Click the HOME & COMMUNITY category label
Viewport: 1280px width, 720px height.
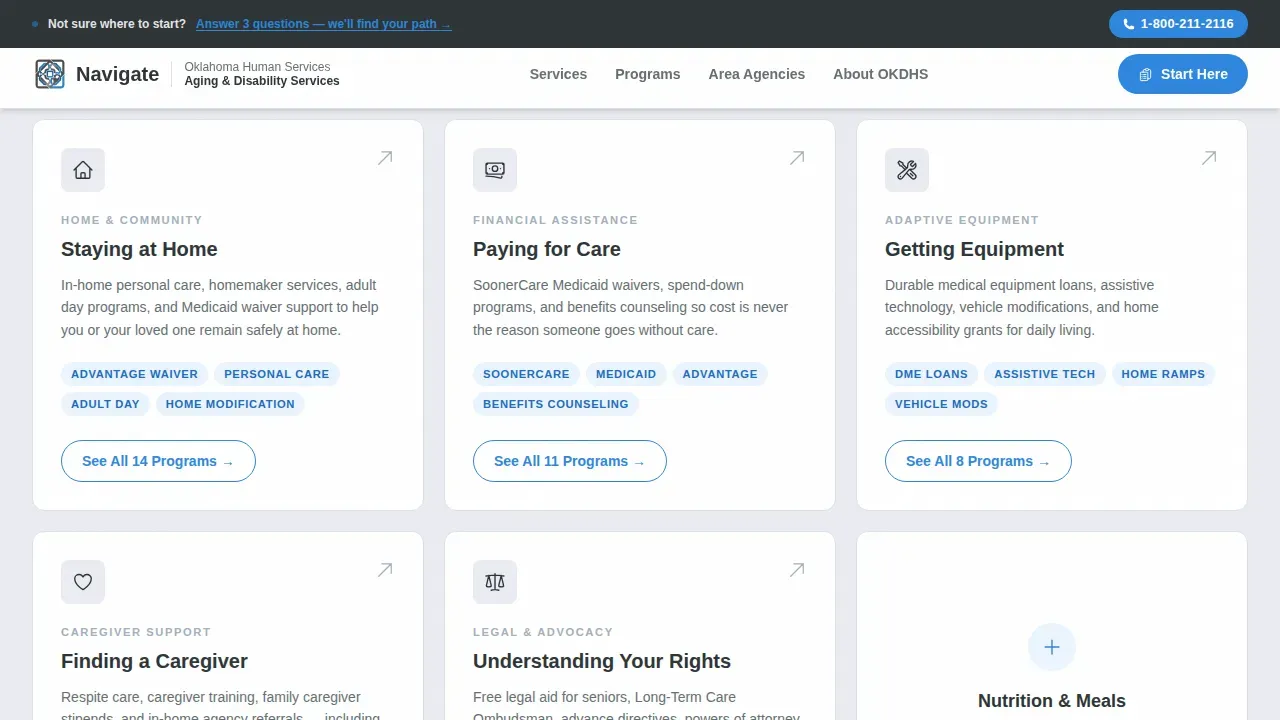[x=132, y=220]
